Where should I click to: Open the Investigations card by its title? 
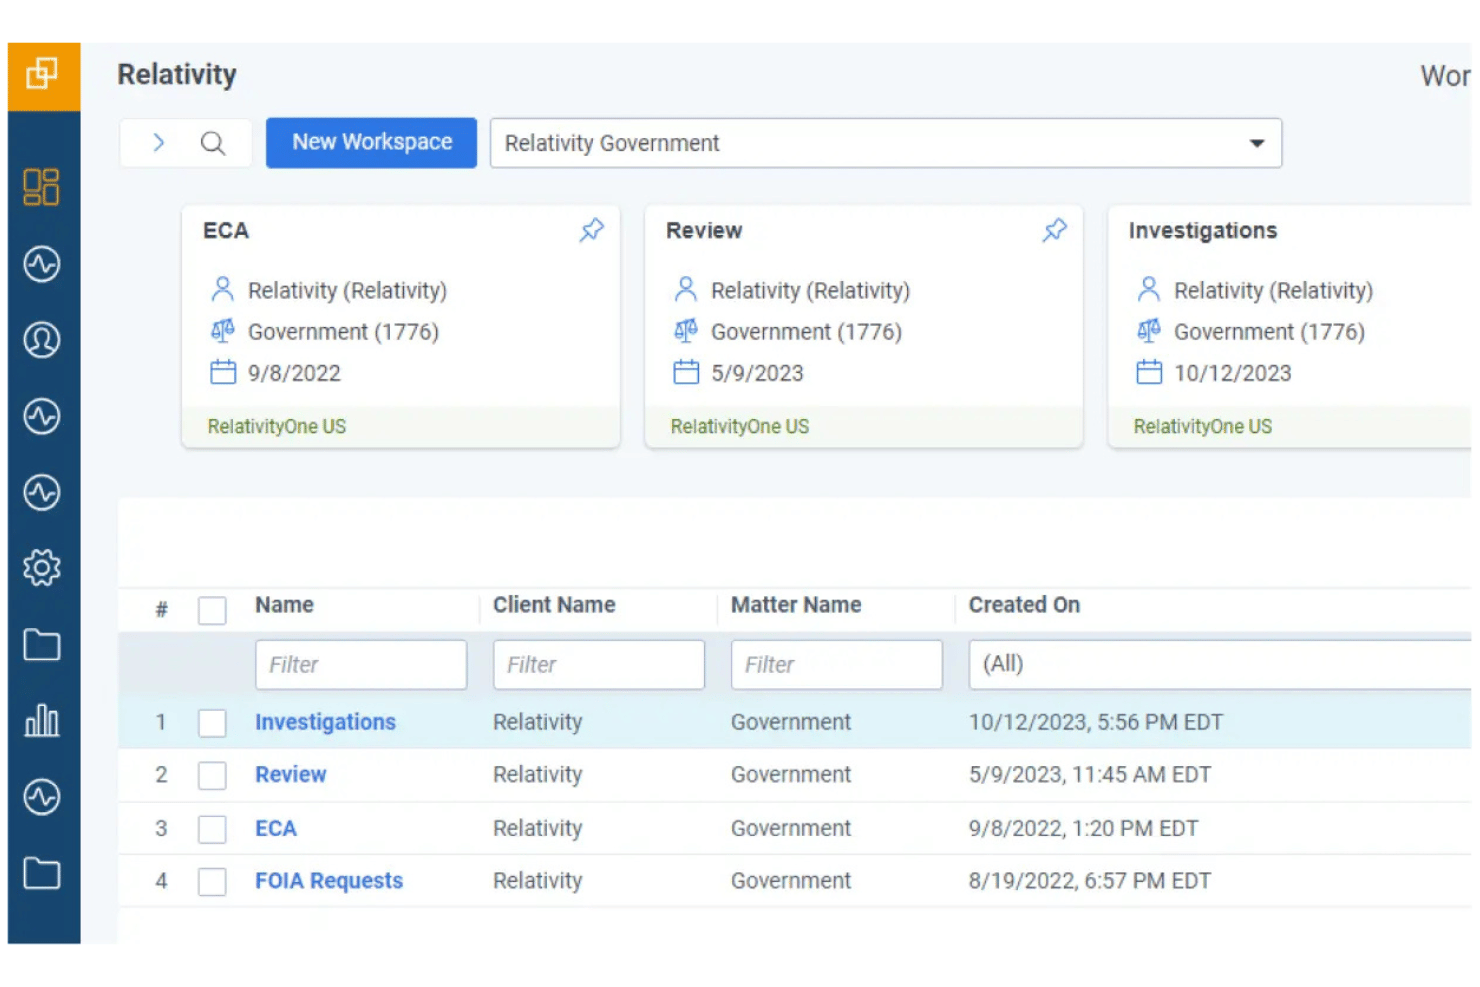1203,231
